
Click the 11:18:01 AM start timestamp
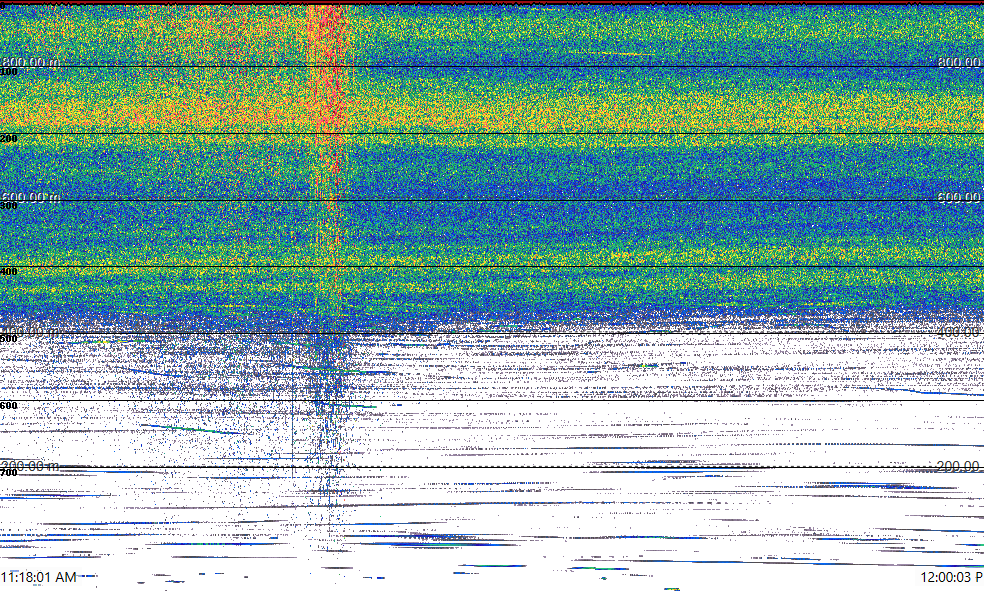click(x=39, y=577)
